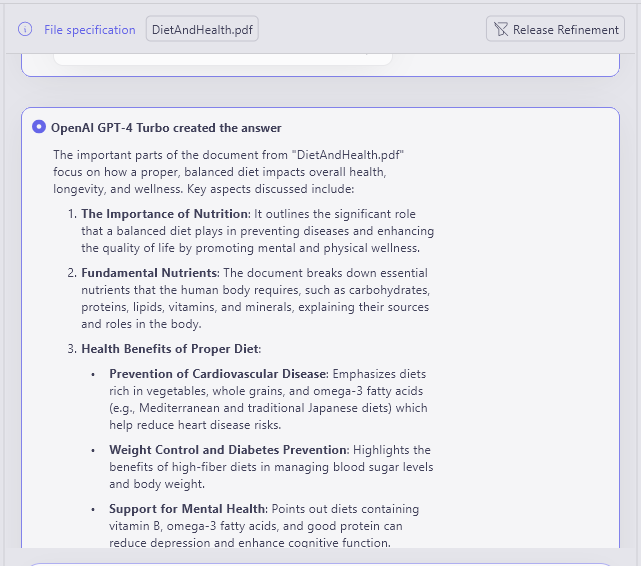Click the text about Mediterranean and Japanese diets
The image size is (641, 566).
(268, 408)
